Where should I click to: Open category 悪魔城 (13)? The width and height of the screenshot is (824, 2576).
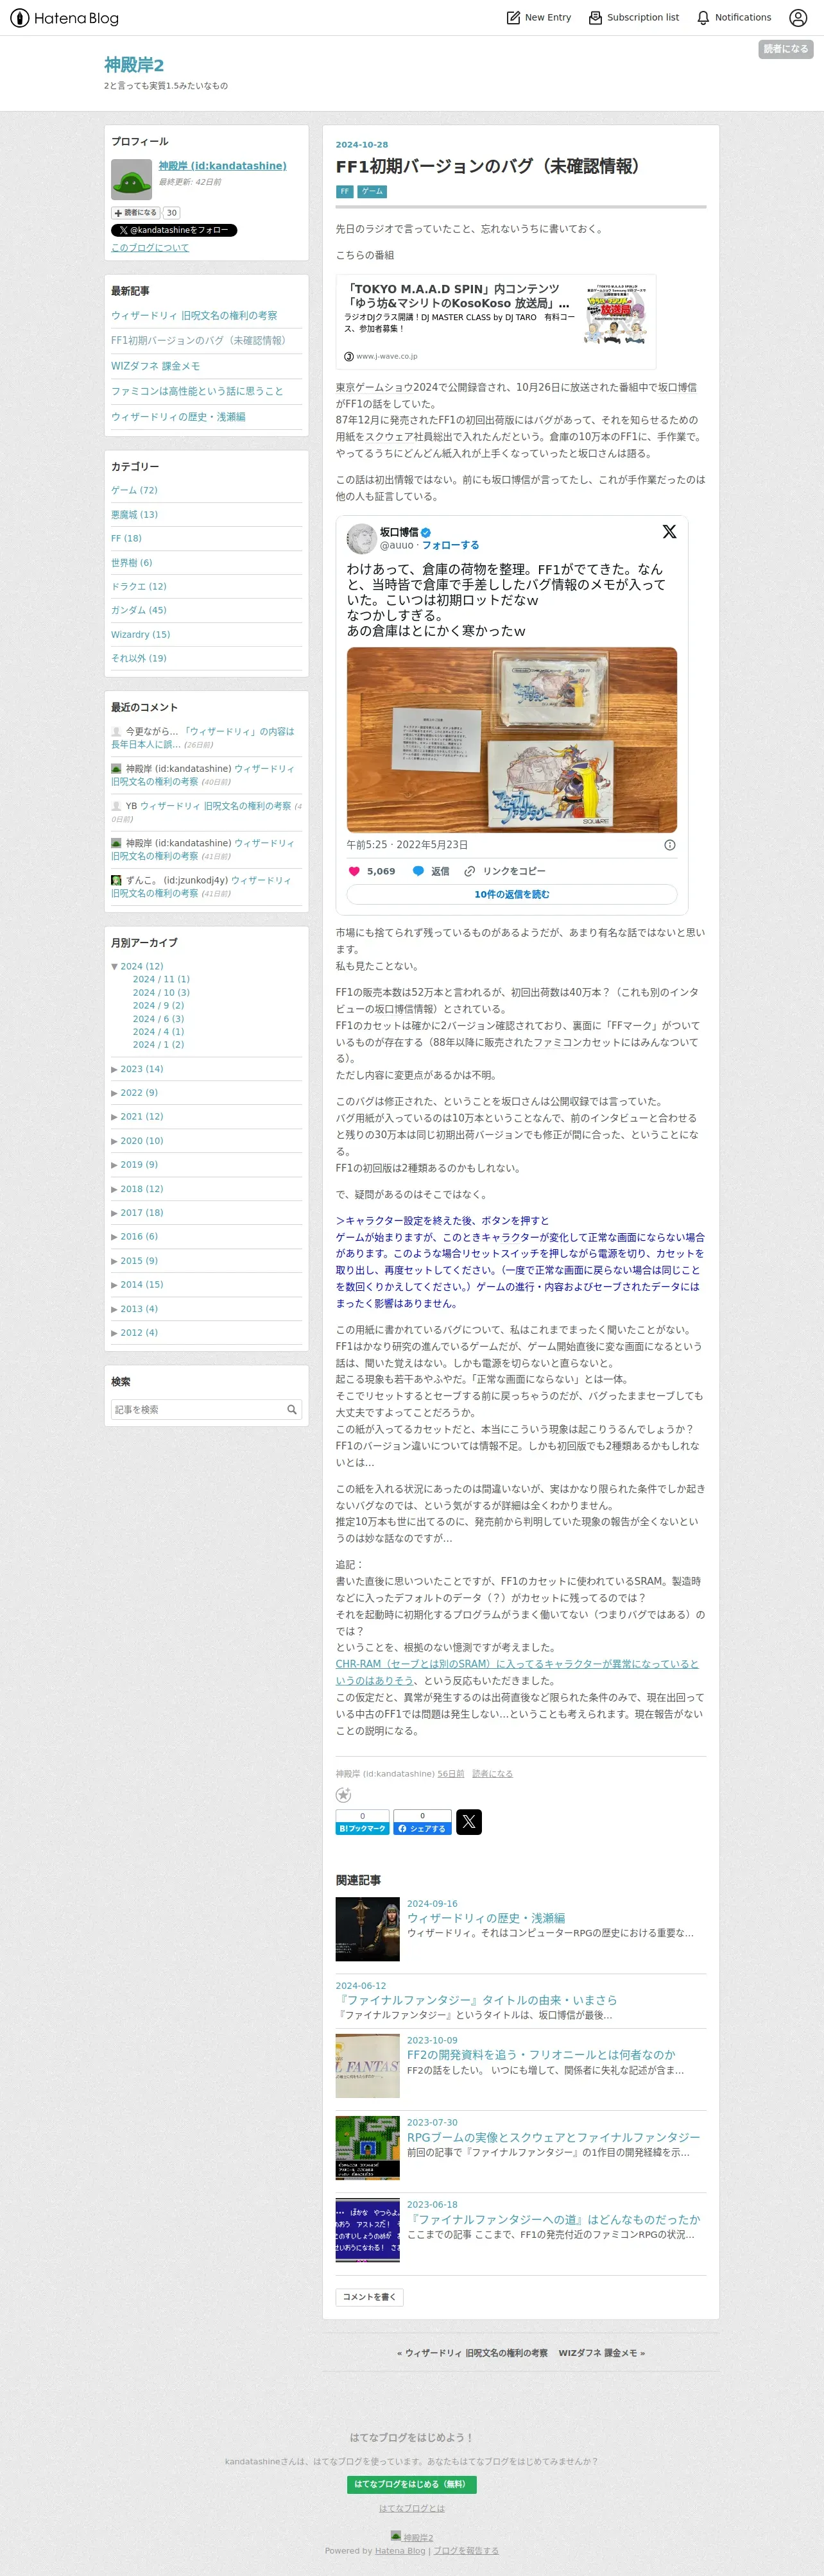134,515
